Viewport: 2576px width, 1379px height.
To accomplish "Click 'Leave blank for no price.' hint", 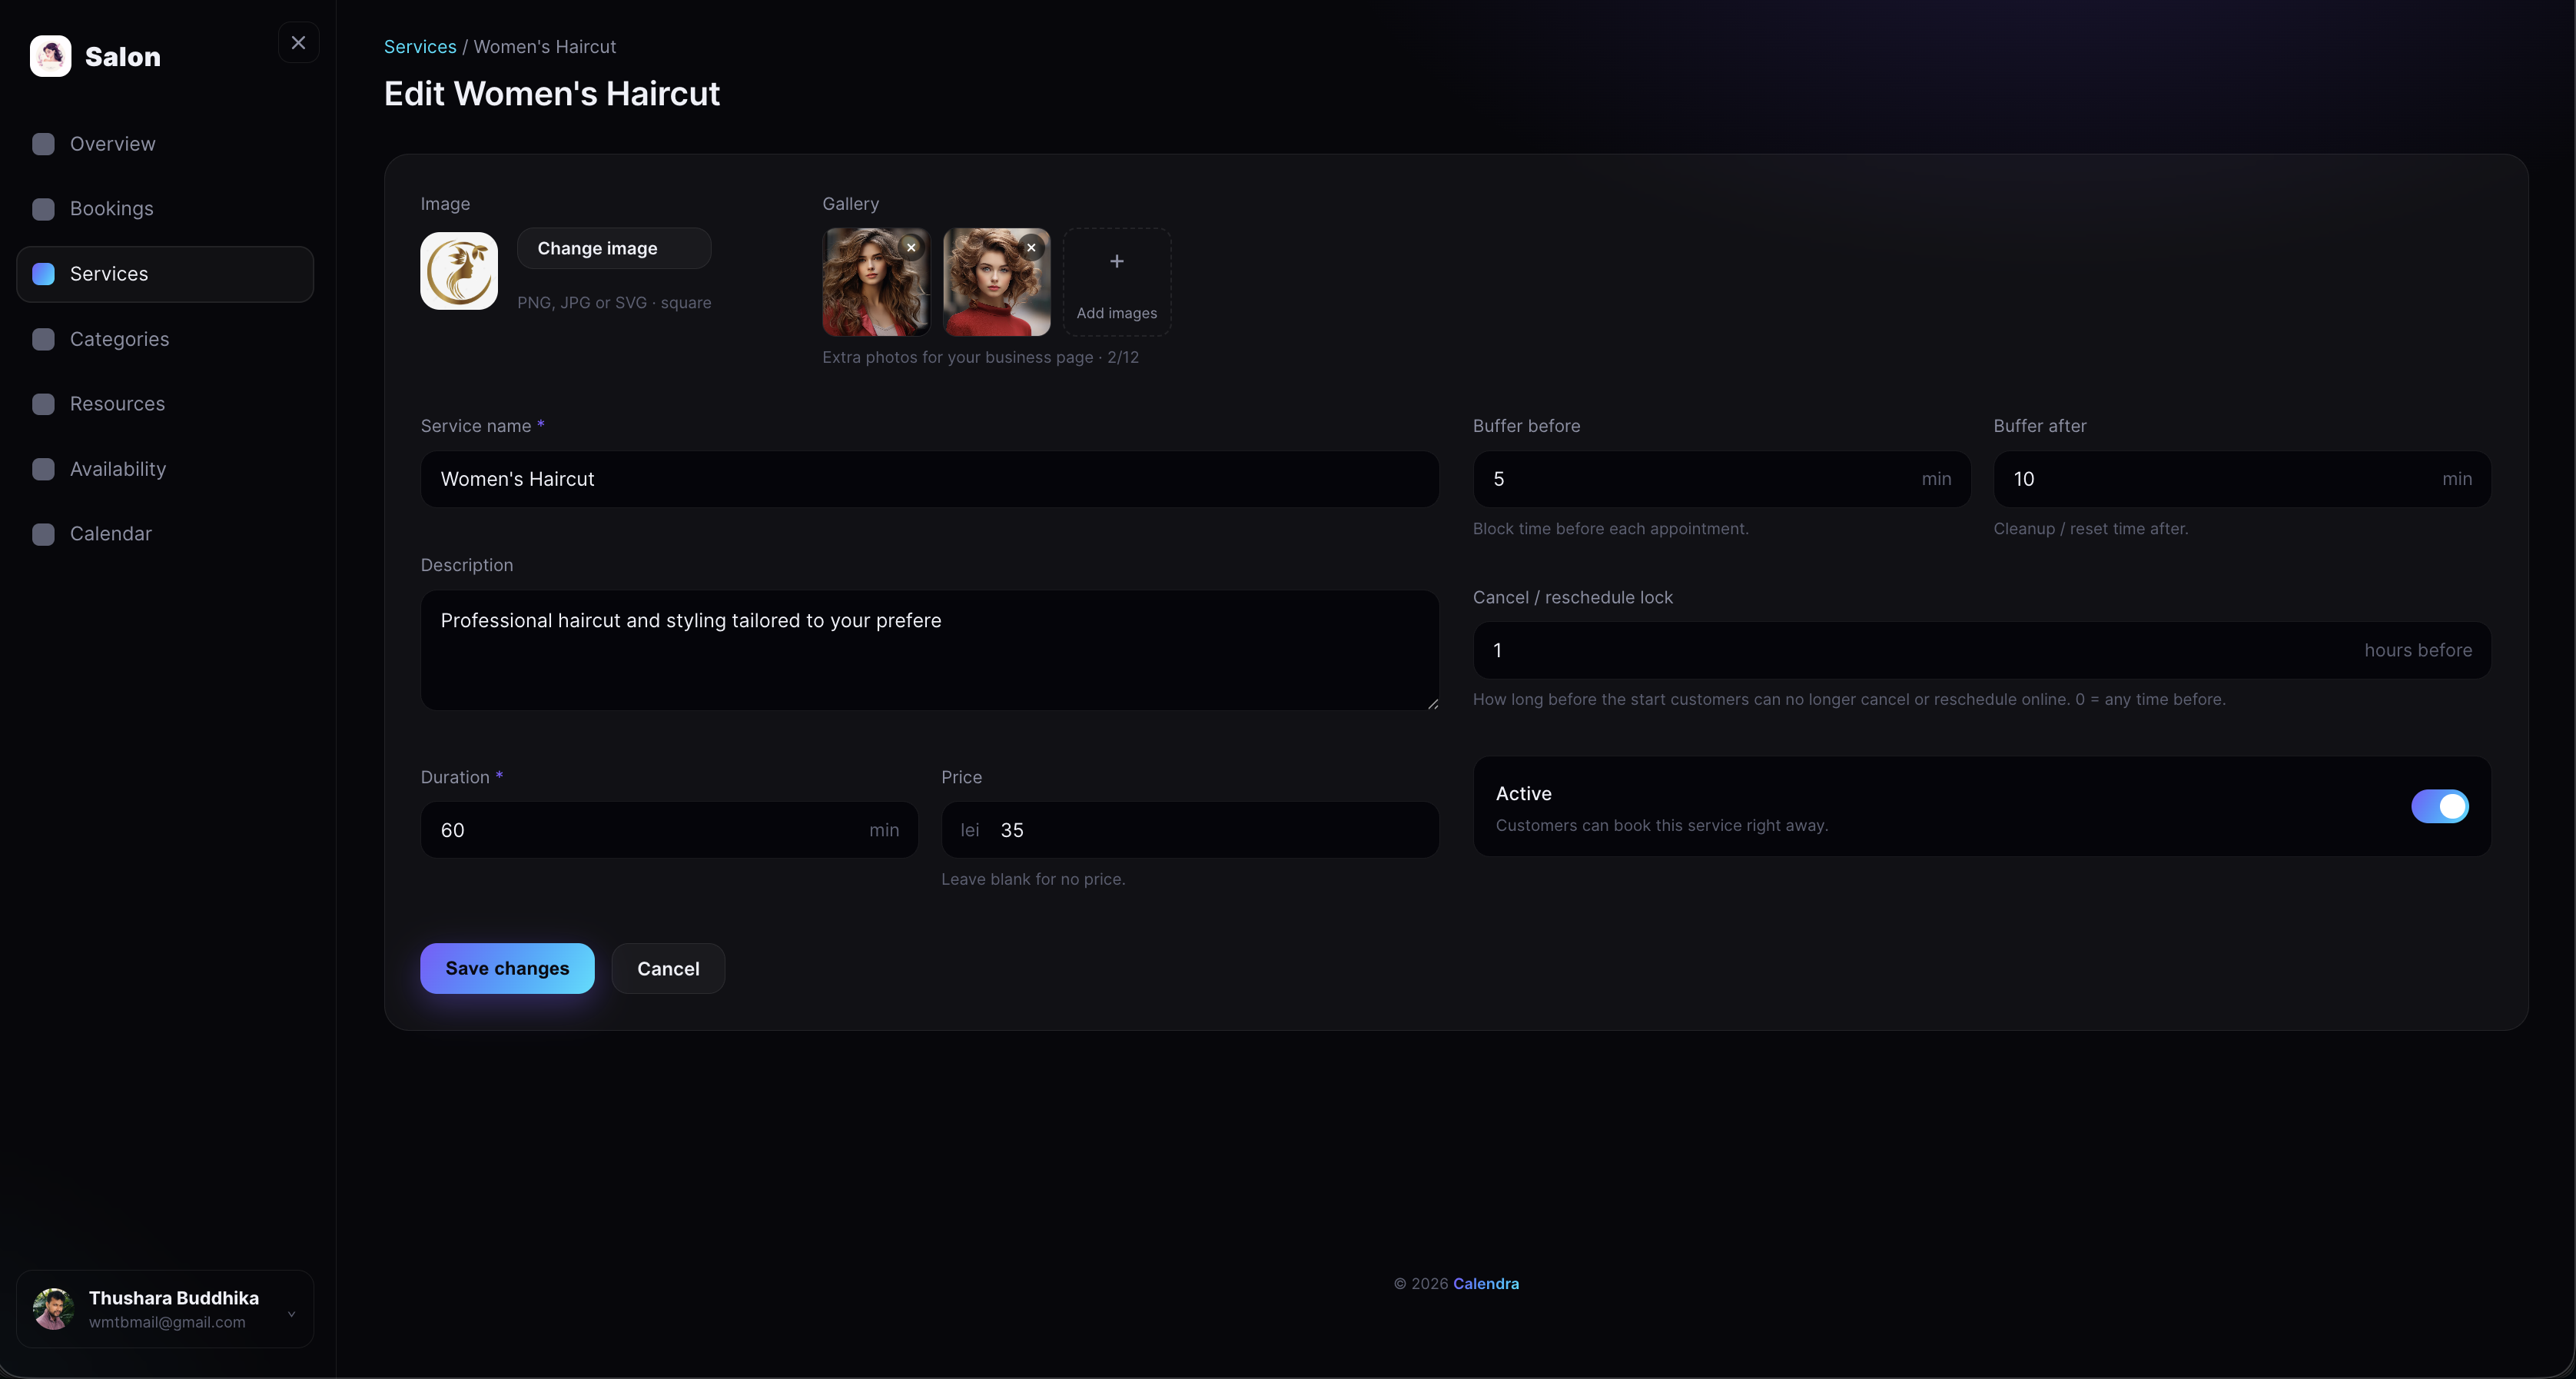I will tap(1033, 879).
